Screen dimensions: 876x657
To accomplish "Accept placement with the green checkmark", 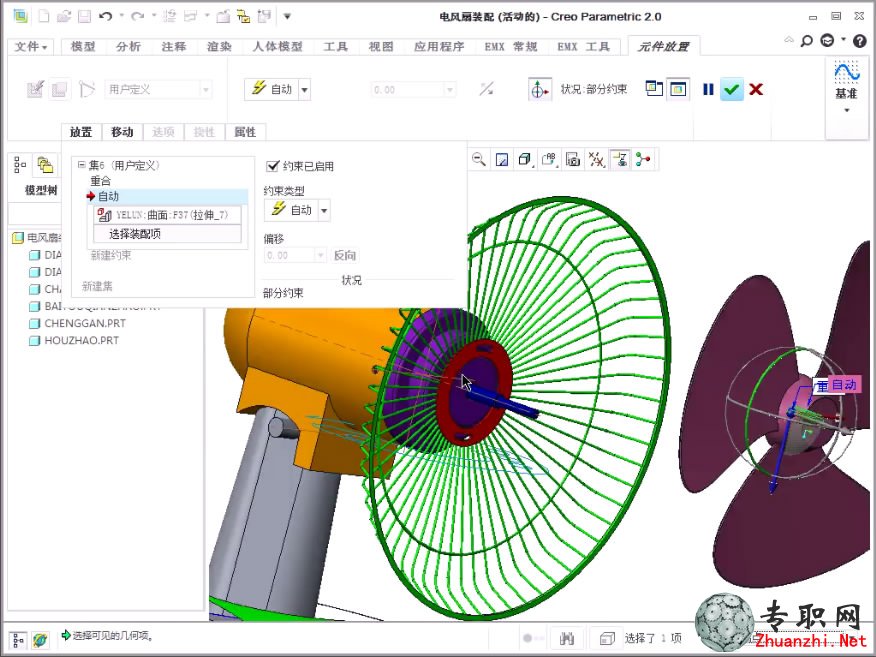I will click(x=731, y=89).
